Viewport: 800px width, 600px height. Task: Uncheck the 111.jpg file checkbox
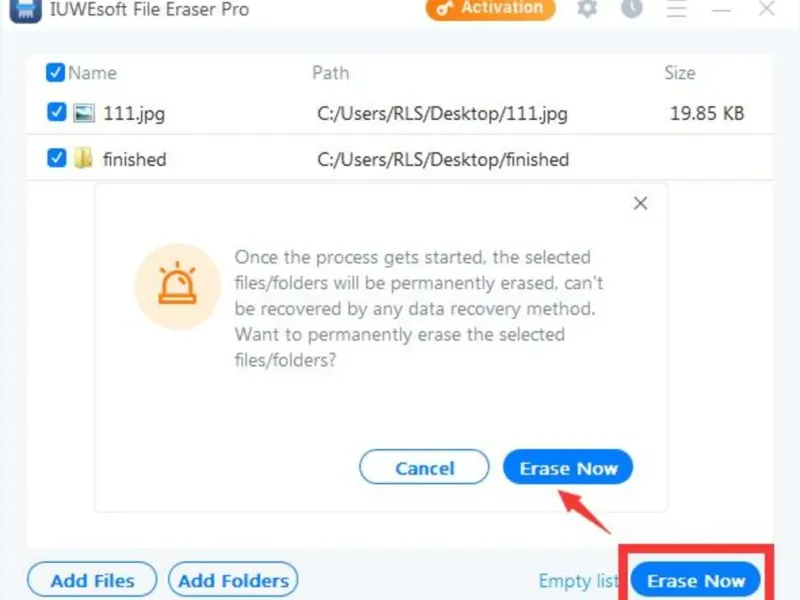click(x=56, y=112)
